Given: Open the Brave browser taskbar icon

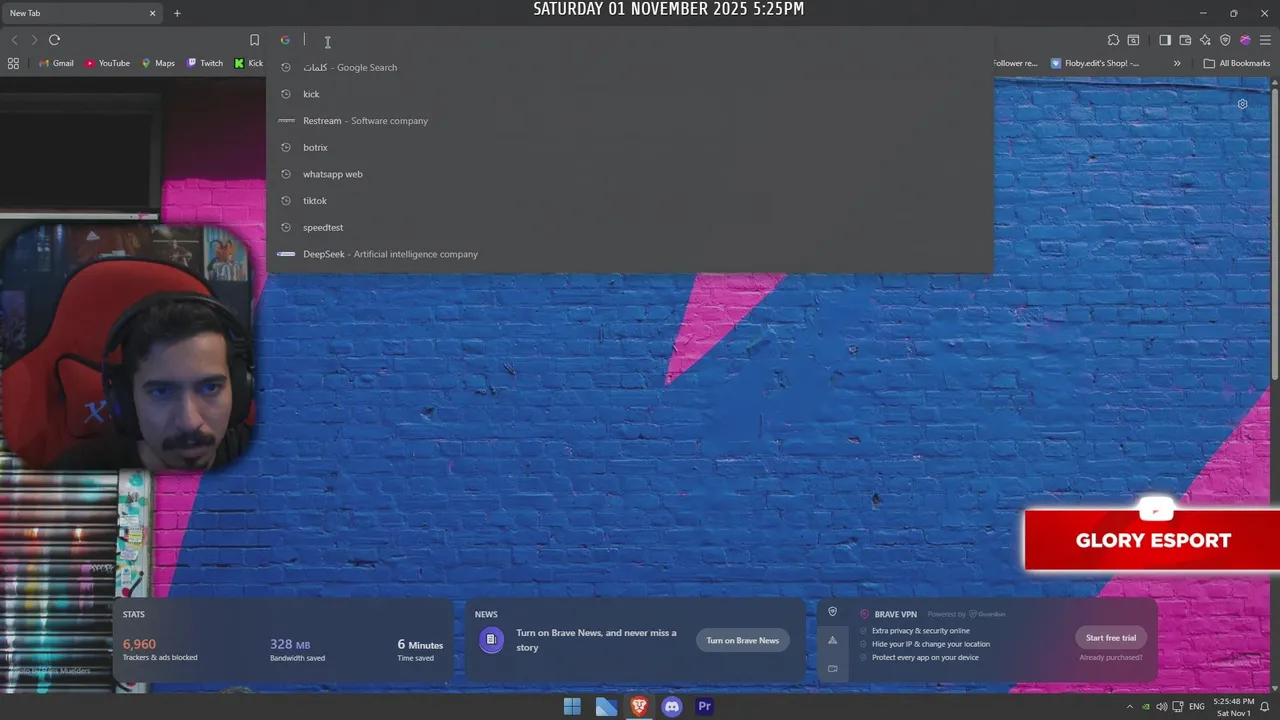Looking at the screenshot, I should point(639,707).
